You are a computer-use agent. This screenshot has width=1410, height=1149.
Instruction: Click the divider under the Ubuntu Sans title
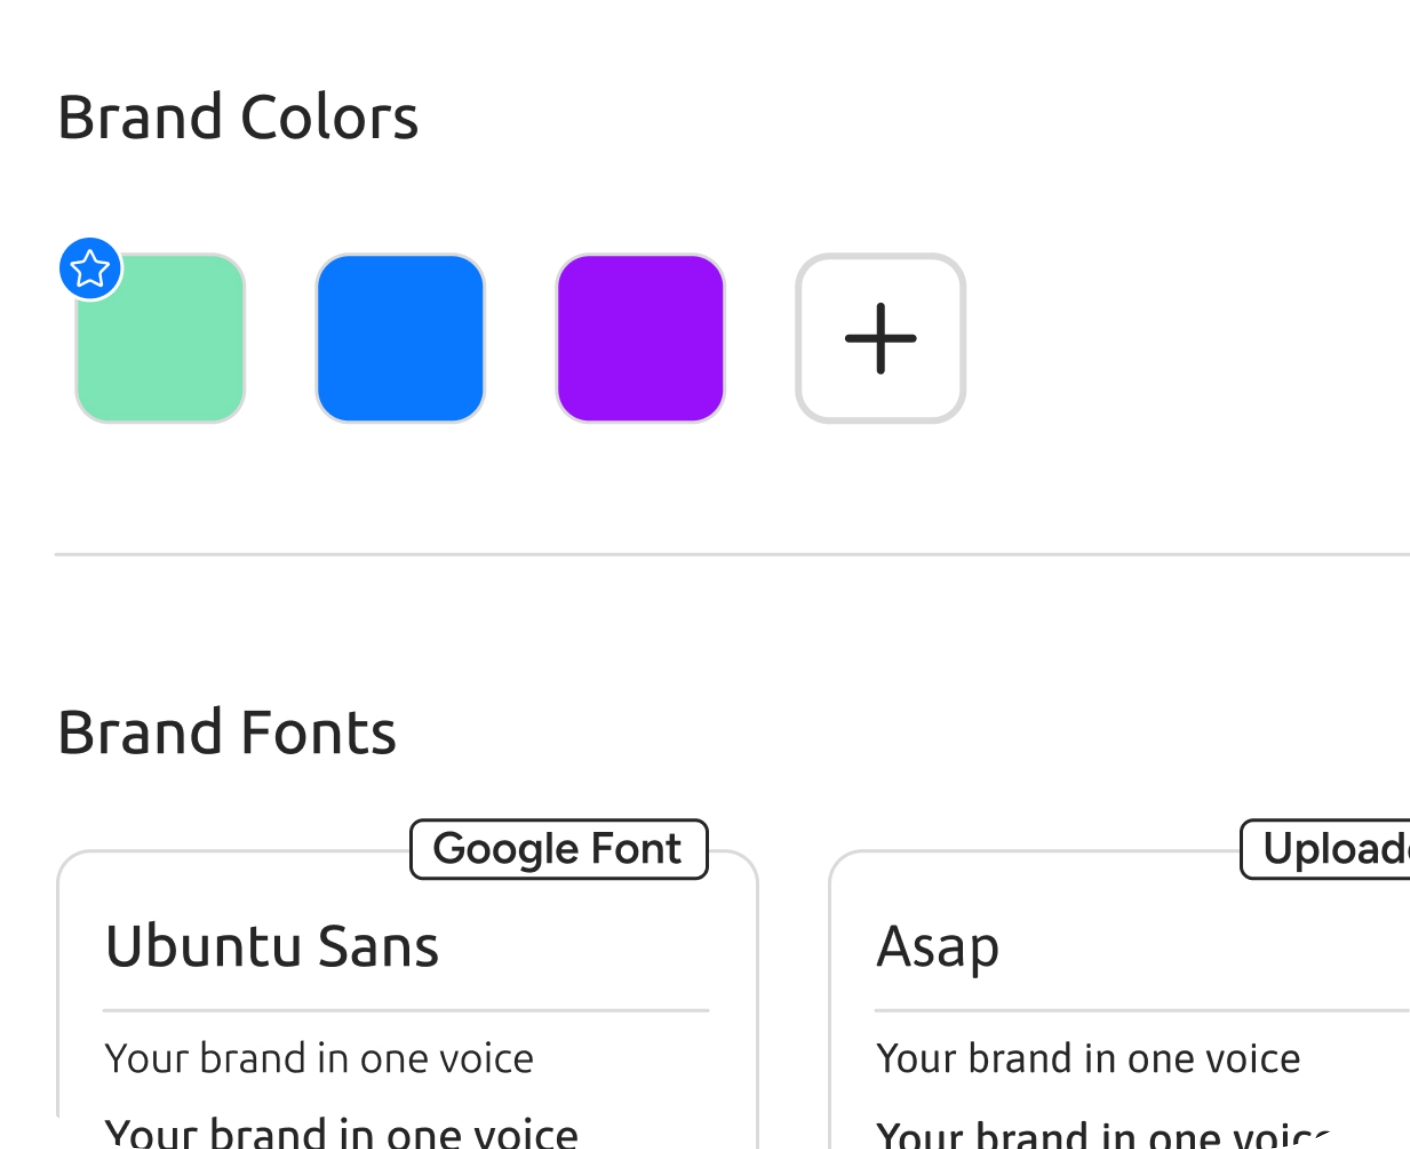[x=405, y=1010]
